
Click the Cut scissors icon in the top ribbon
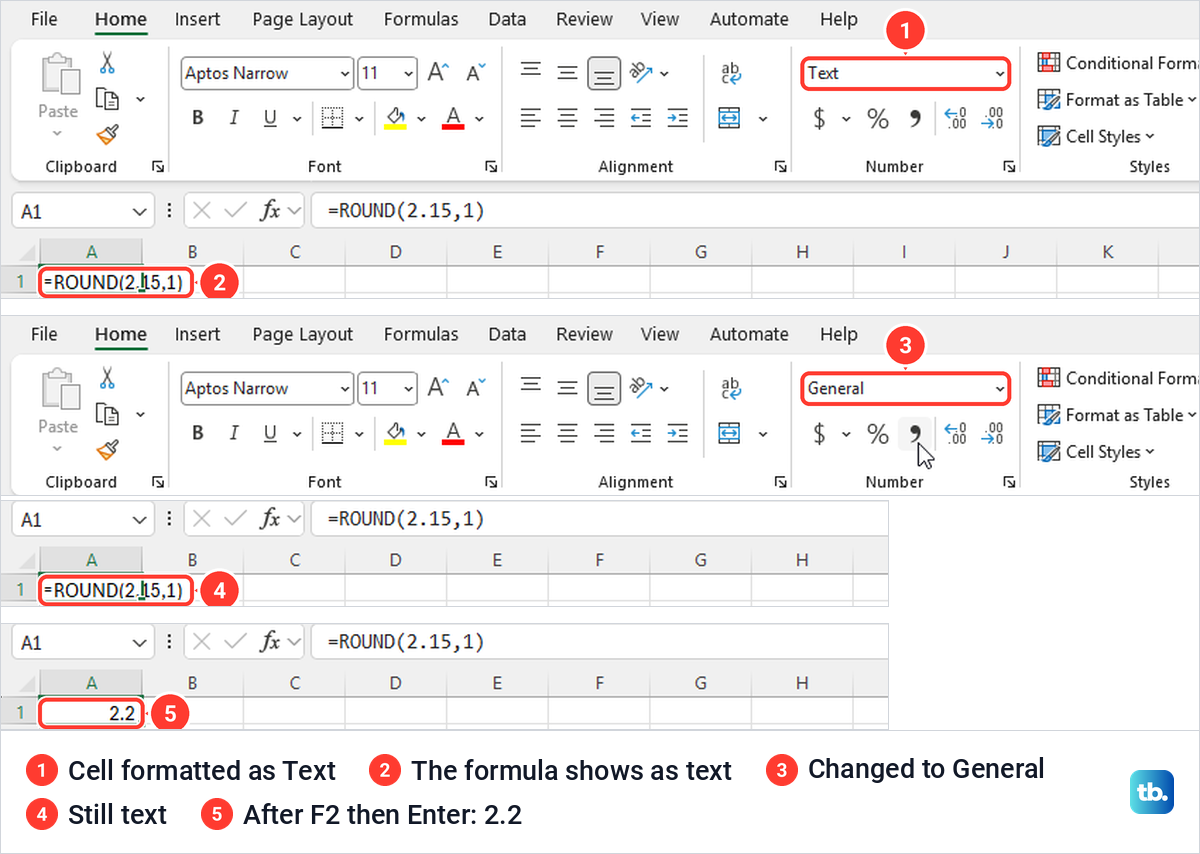pos(107,62)
